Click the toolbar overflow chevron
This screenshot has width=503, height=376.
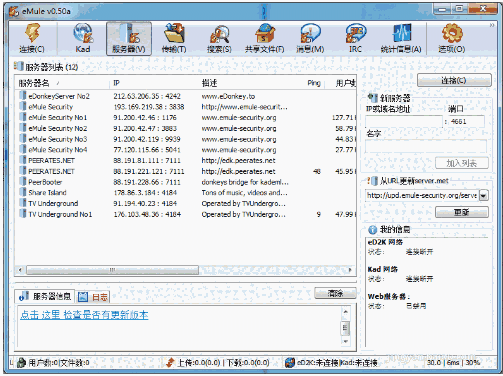click(492, 25)
